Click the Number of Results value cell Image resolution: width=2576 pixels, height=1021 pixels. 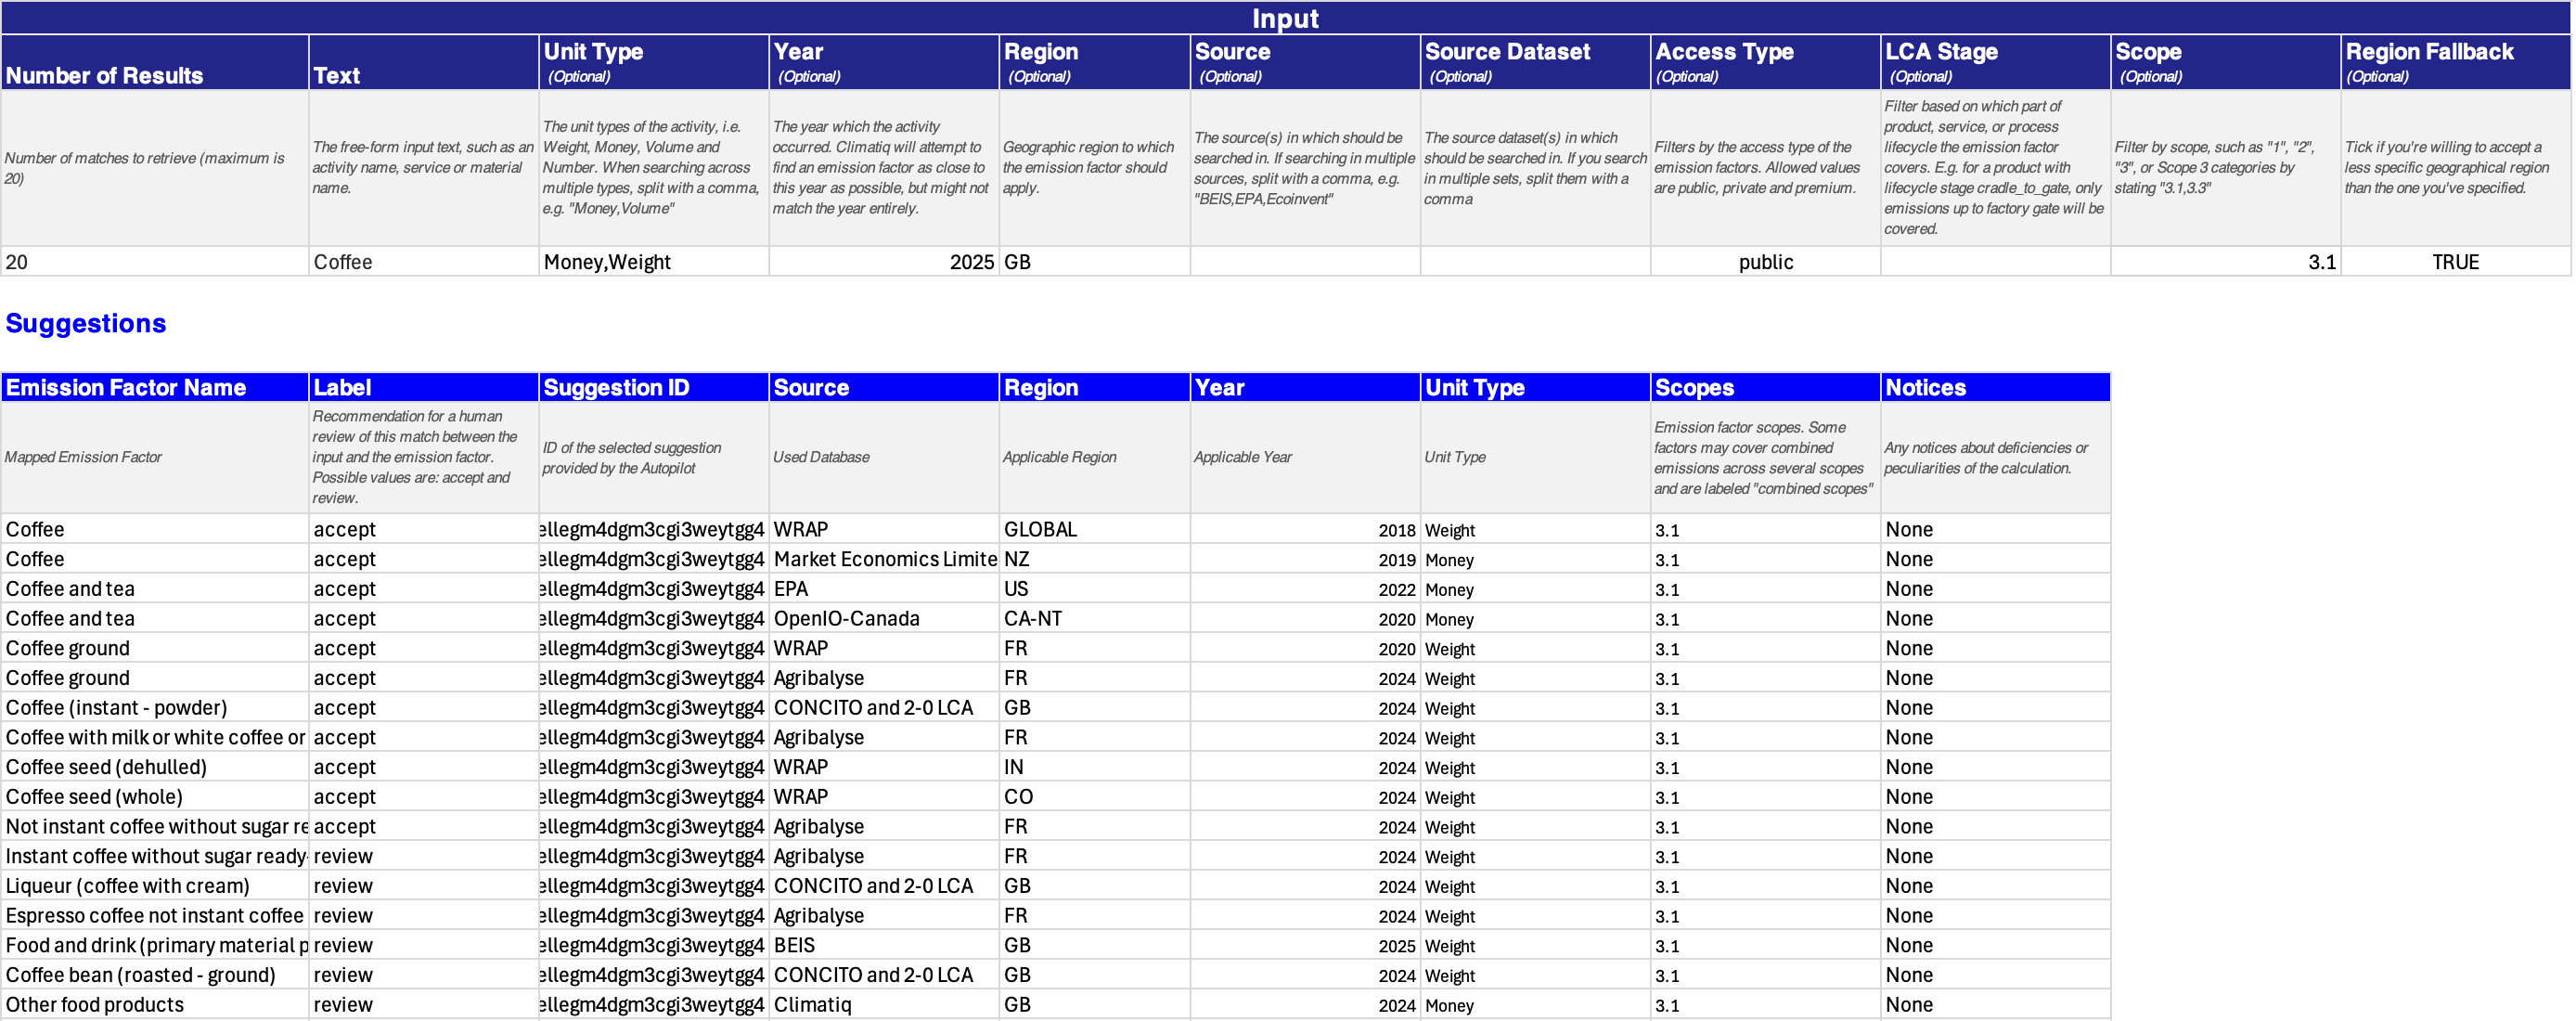(154, 262)
